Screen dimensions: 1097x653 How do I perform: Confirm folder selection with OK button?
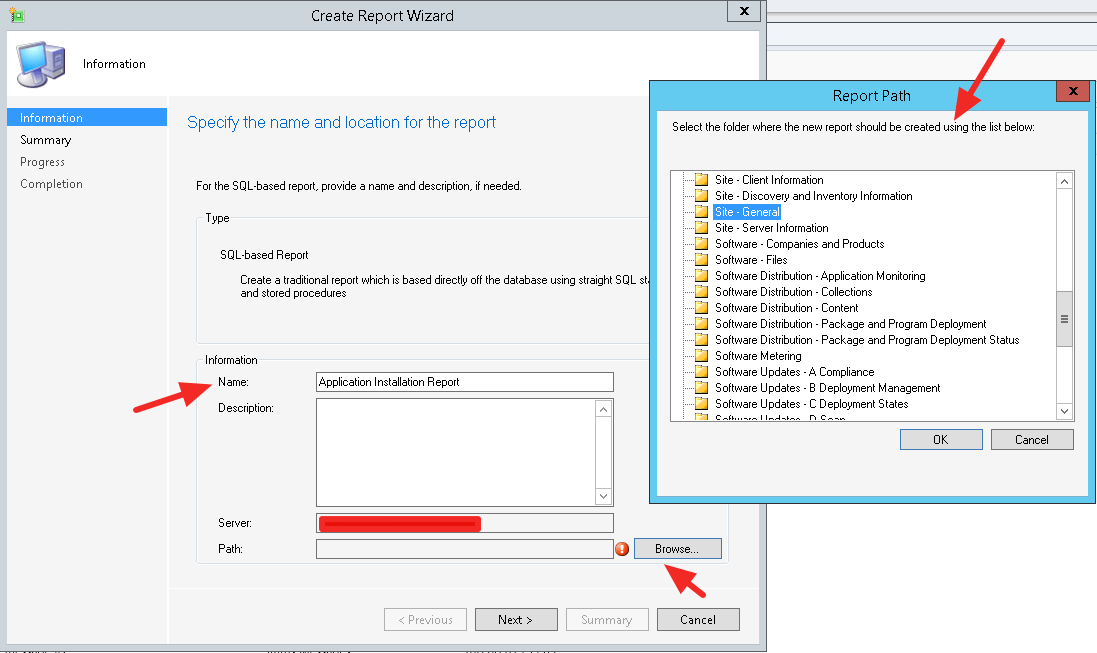click(x=940, y=440)
